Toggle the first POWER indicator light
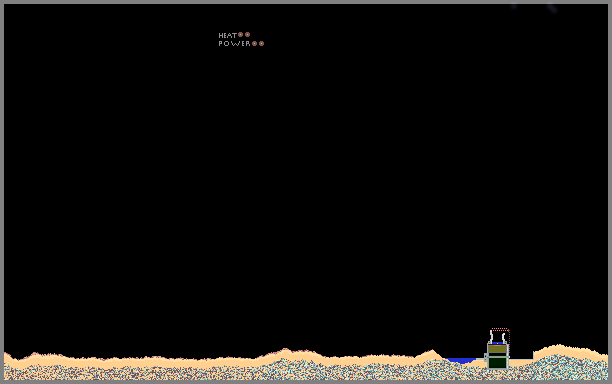Image resolution: width=612 pixels, height=384 pixels. [x=254, y=43]
